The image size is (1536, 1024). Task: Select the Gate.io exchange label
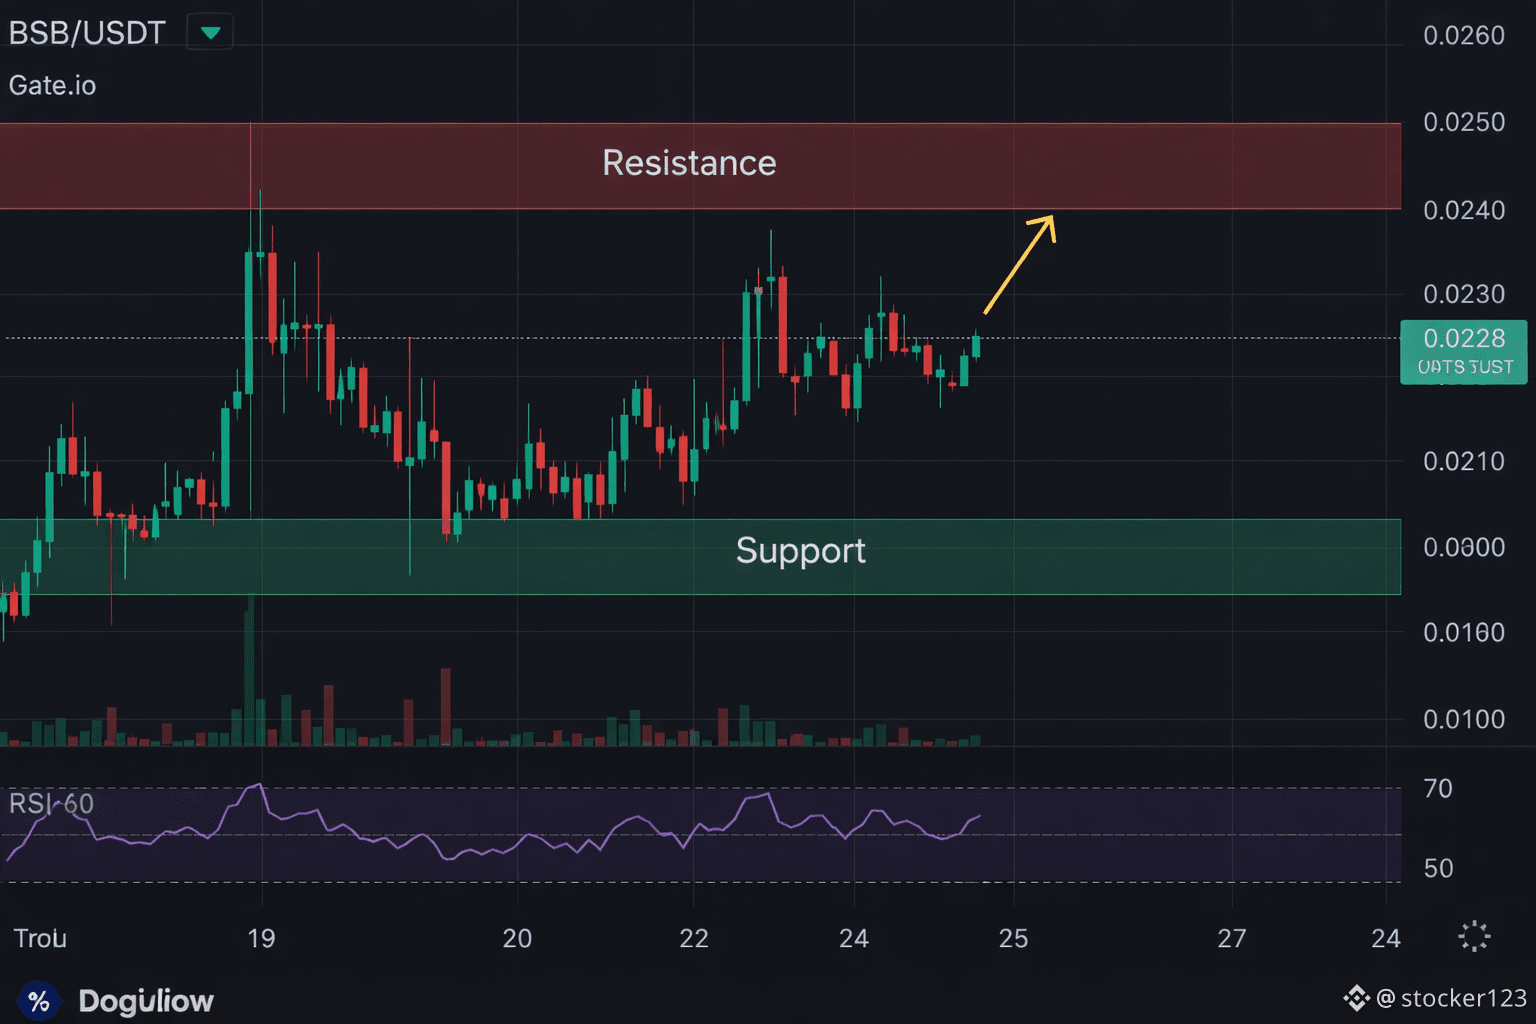[x=53, y=85]
